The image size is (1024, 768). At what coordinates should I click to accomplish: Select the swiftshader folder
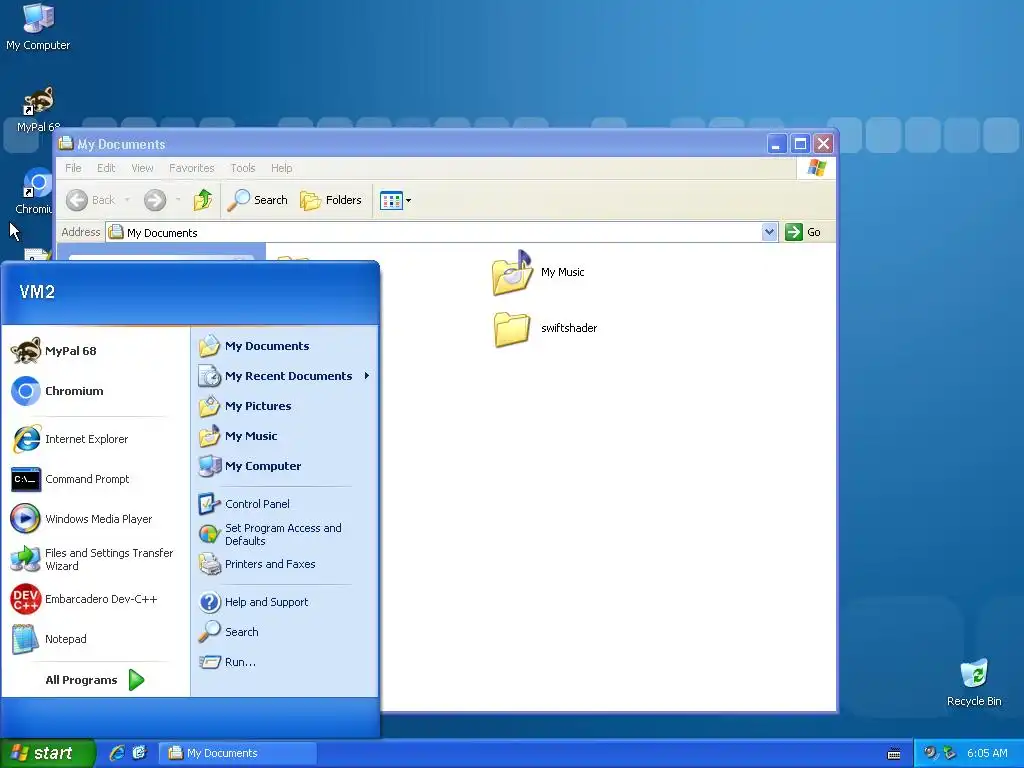(x=545, y=328)
